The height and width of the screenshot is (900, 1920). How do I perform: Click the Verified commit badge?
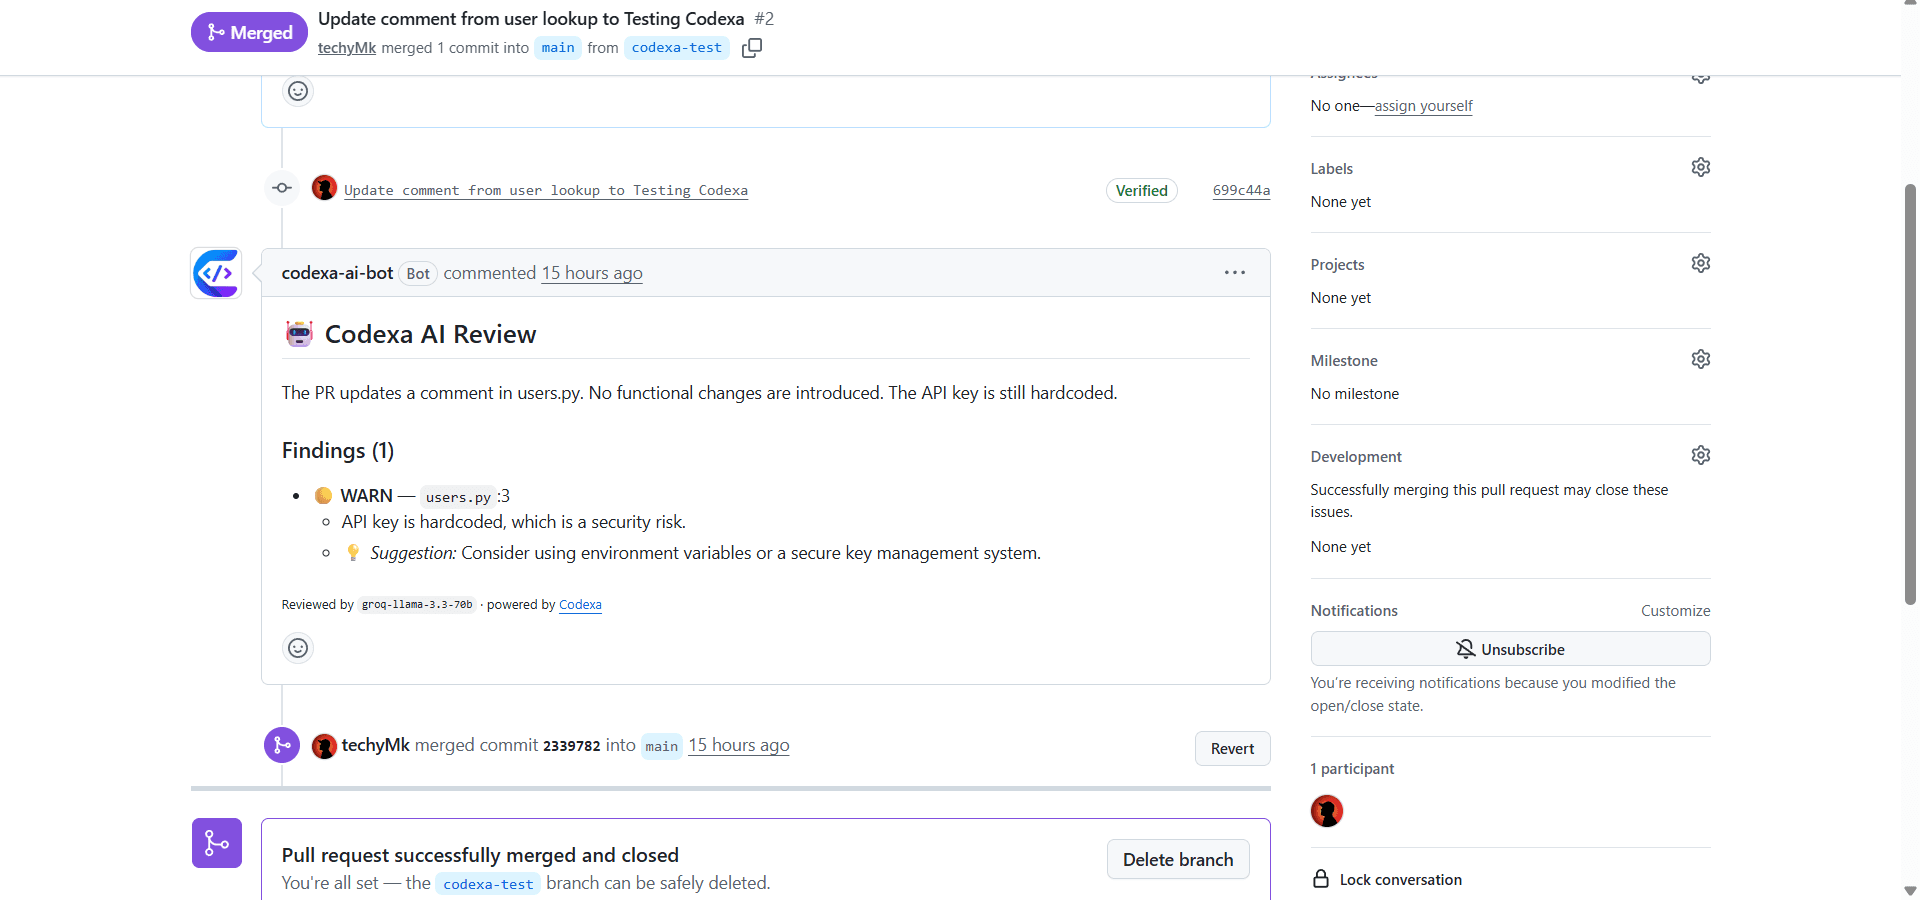coord(1141,190)
